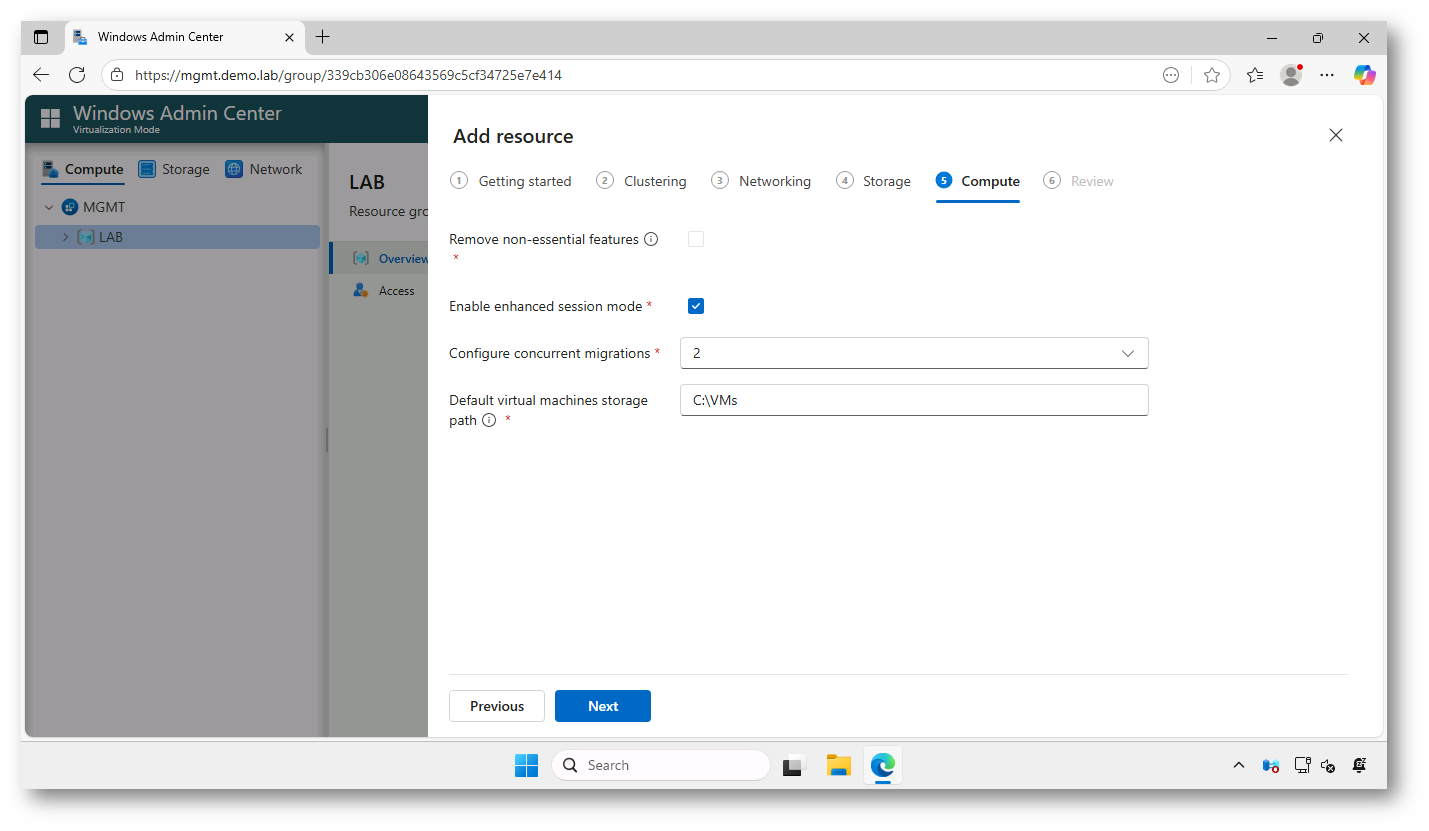
Task: Go to the Clustering step
Action: click(655, 181)
